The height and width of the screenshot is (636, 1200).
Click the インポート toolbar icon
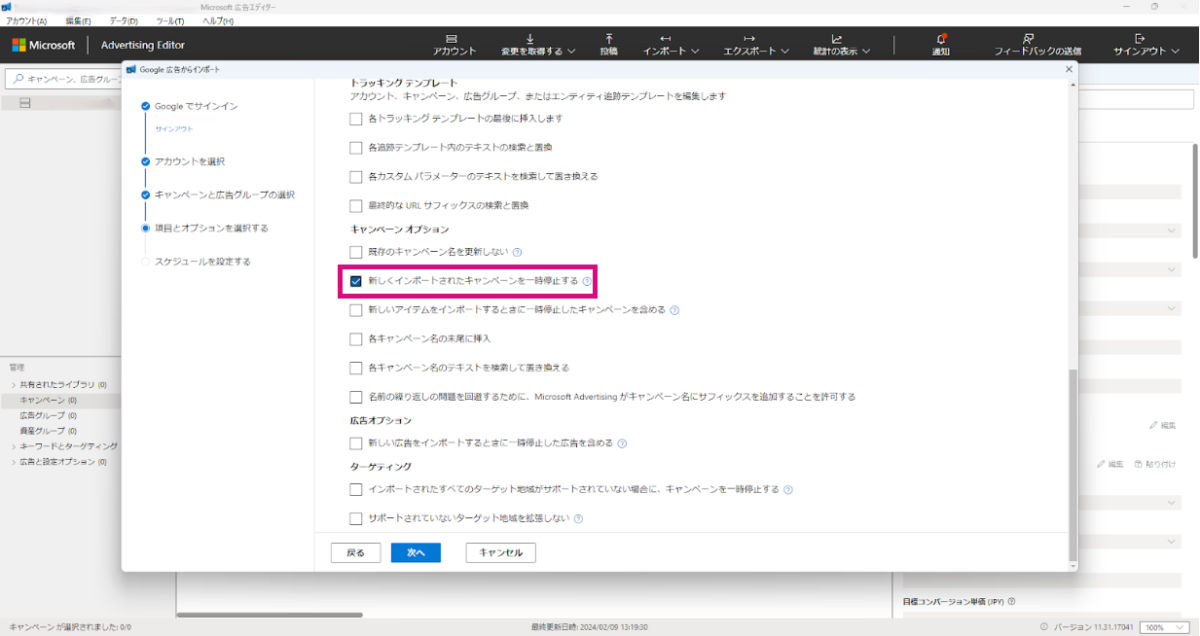click(665, 38)
